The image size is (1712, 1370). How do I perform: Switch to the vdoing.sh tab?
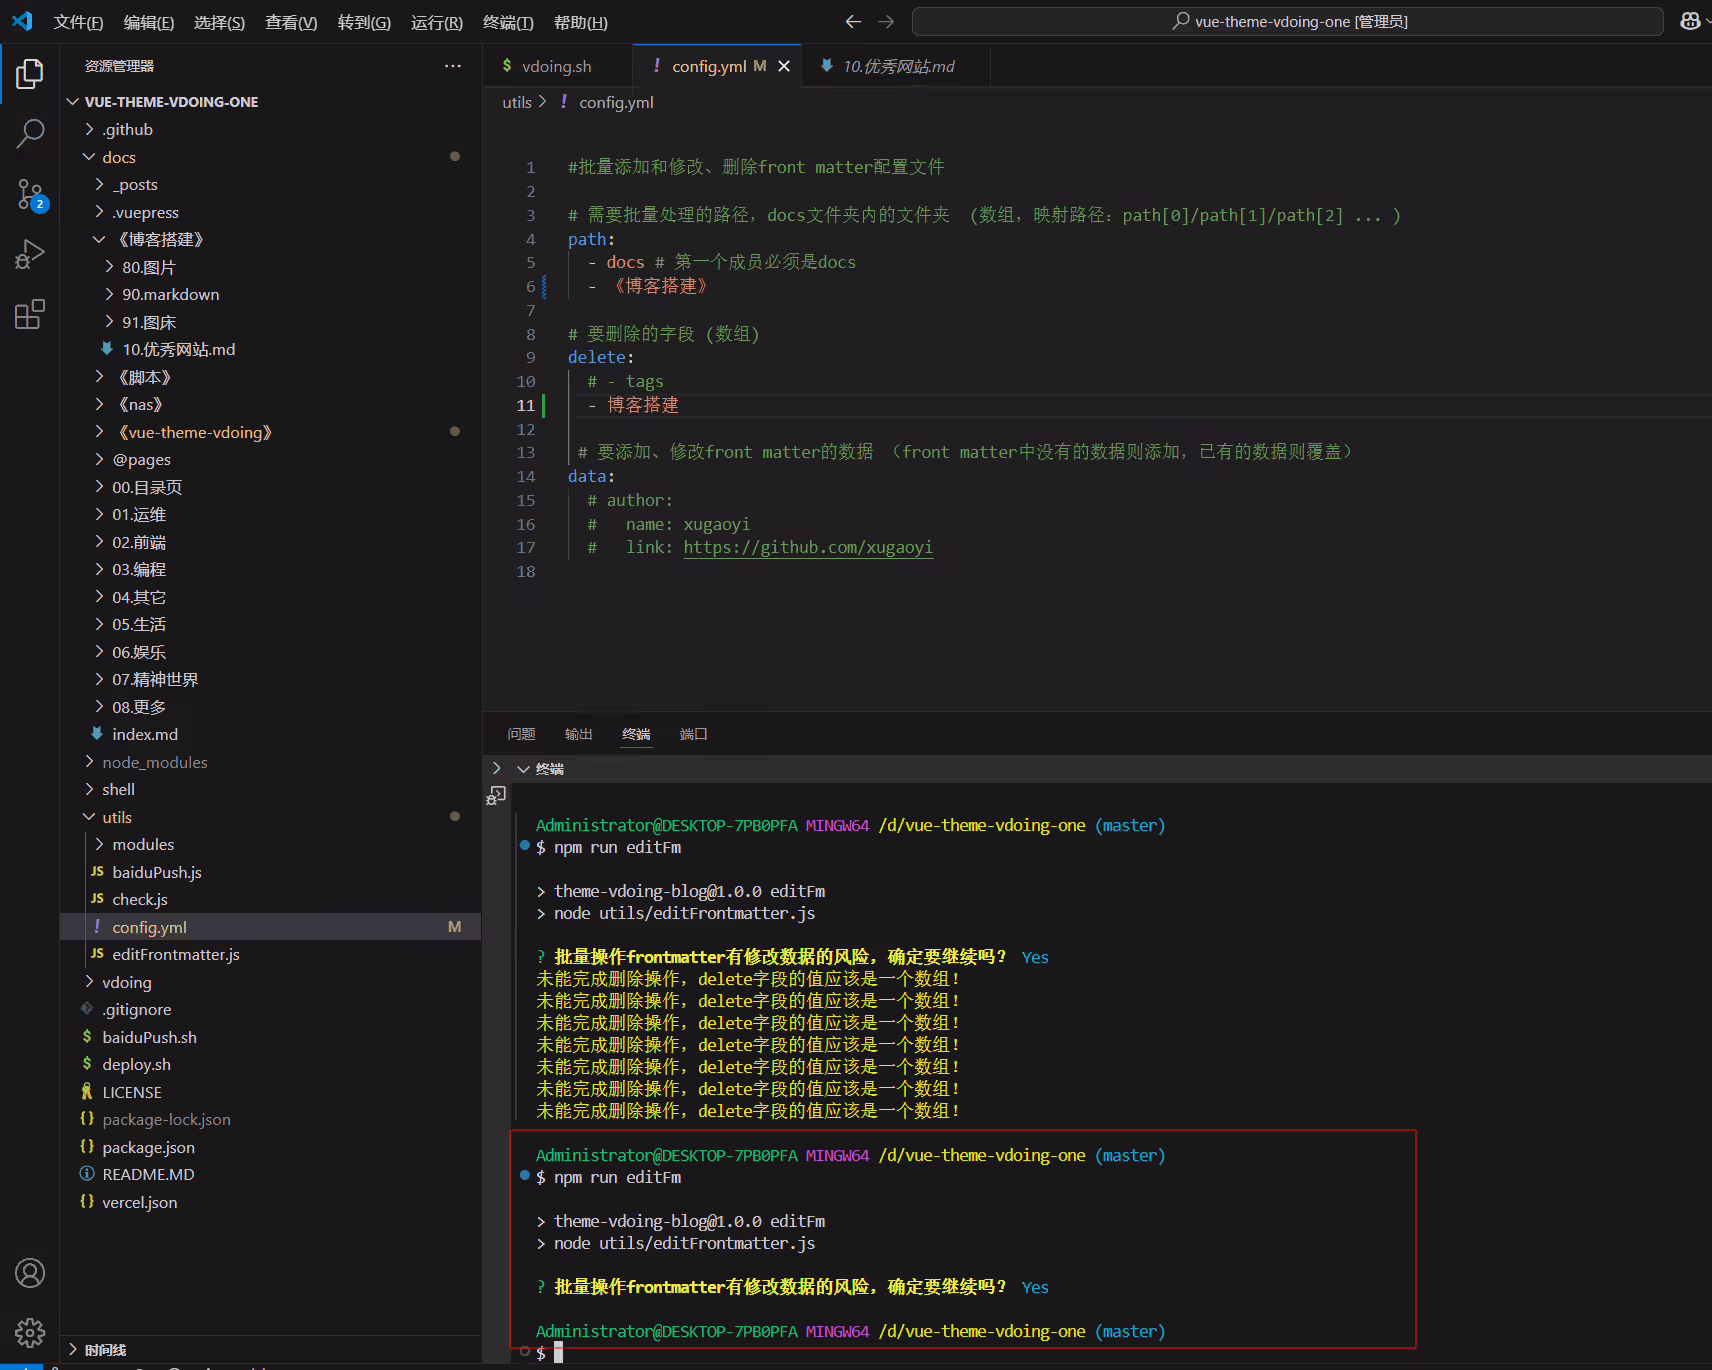(557, 66)
